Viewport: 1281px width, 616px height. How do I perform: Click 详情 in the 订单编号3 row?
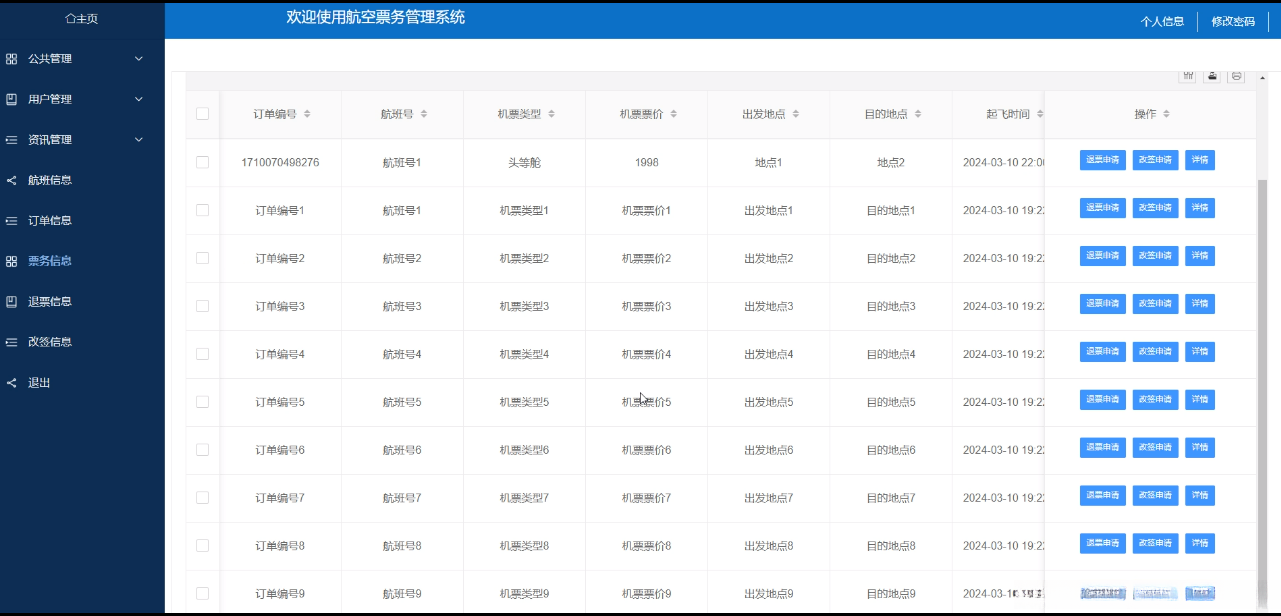1200,304
